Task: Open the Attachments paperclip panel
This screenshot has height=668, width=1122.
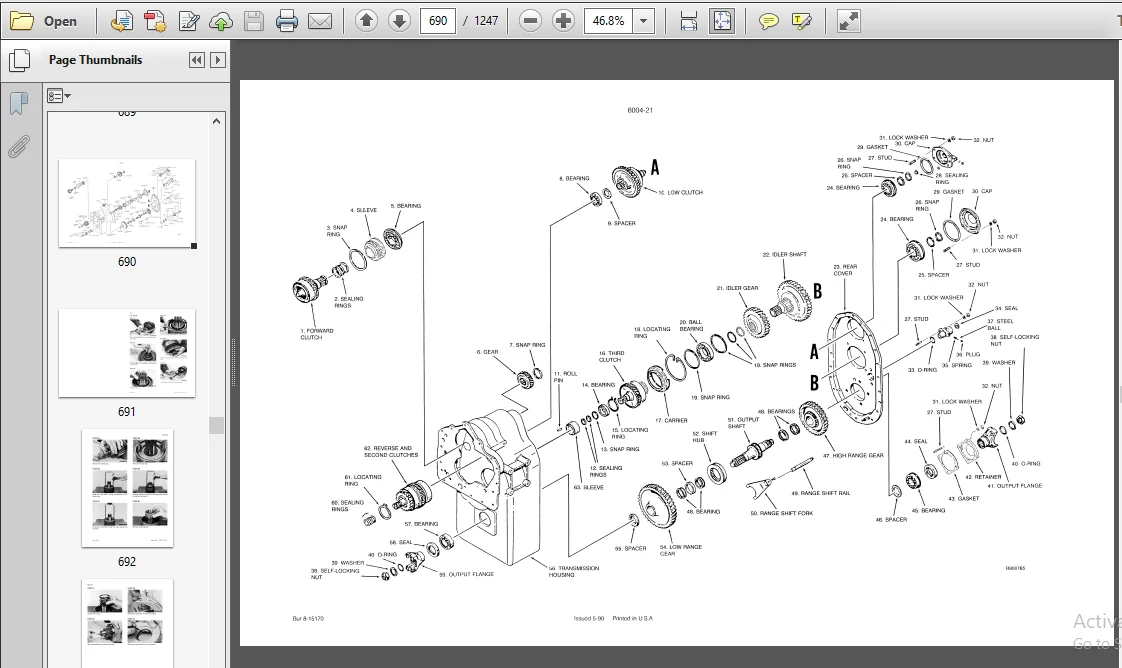Action: pos(19,147)
